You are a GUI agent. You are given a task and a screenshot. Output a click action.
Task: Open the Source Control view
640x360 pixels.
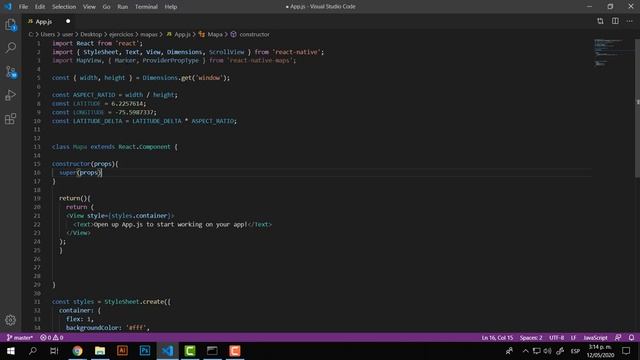click(11, 72)
